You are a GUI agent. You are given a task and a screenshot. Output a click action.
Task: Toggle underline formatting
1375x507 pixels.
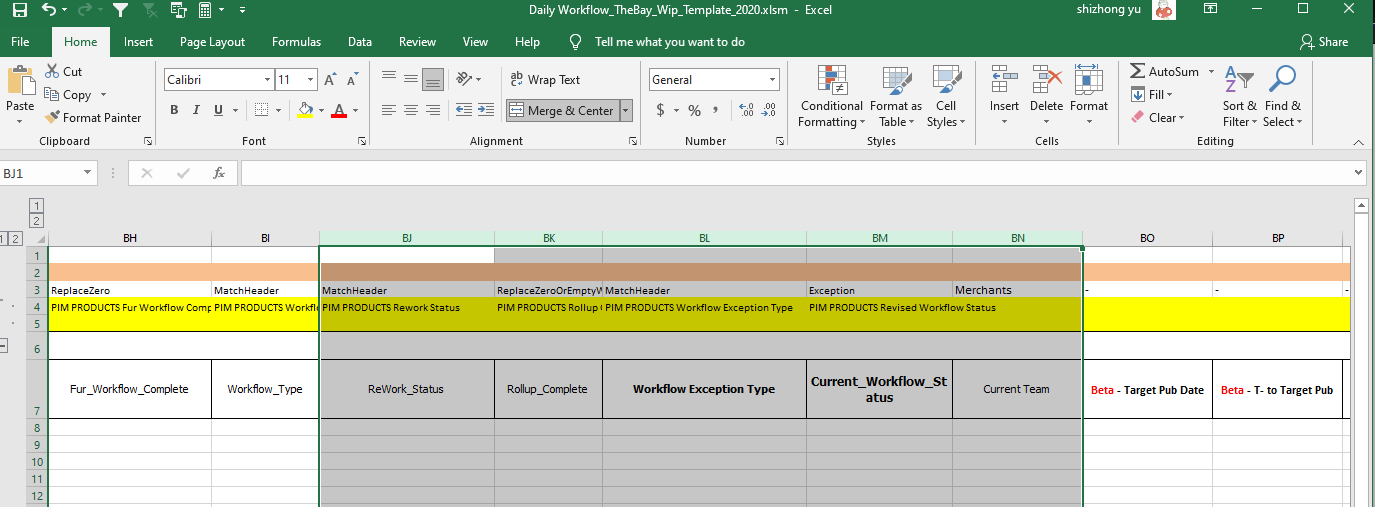(x=218, y=110)
